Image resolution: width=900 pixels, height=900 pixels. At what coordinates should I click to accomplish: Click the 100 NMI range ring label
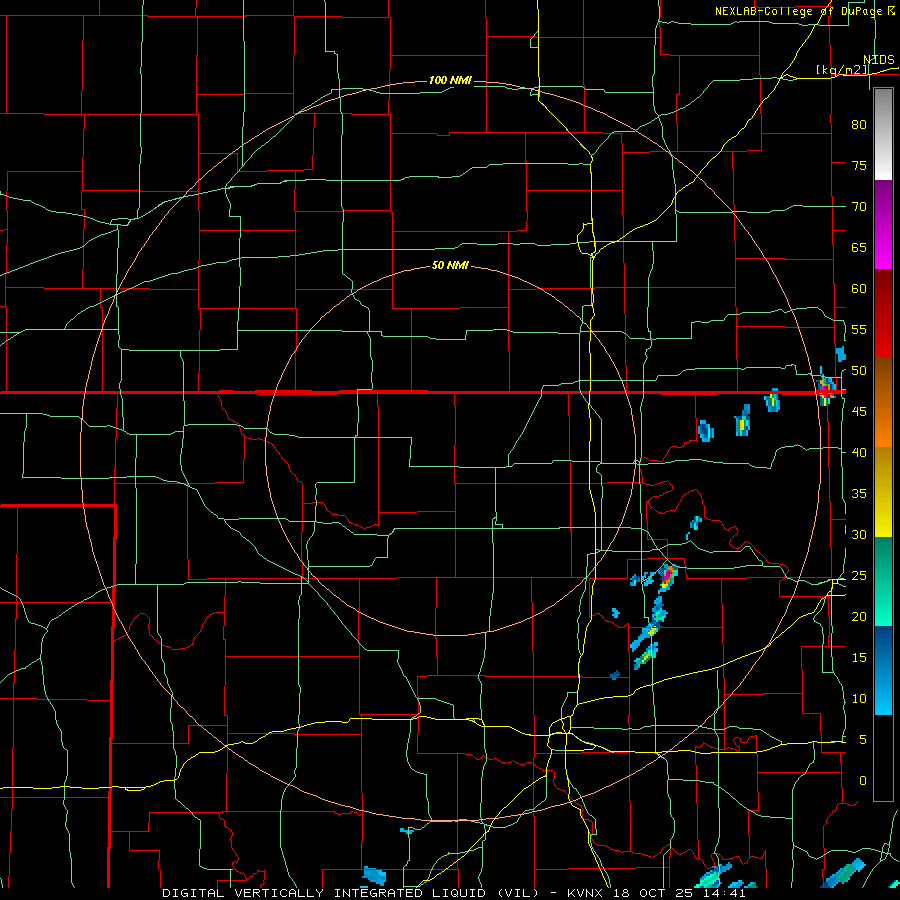coord(450,80)
